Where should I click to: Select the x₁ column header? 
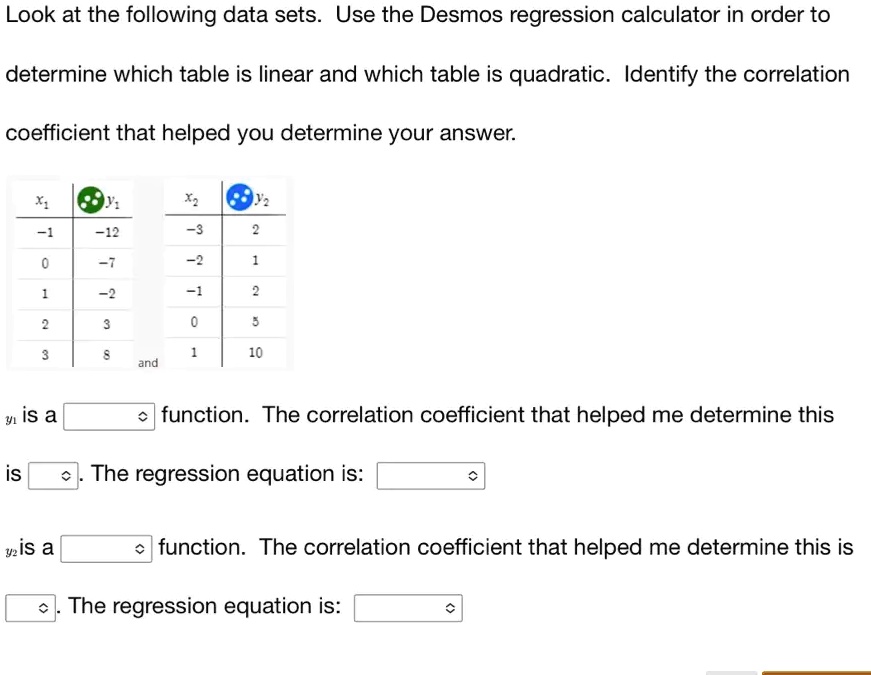click(41, 199)
